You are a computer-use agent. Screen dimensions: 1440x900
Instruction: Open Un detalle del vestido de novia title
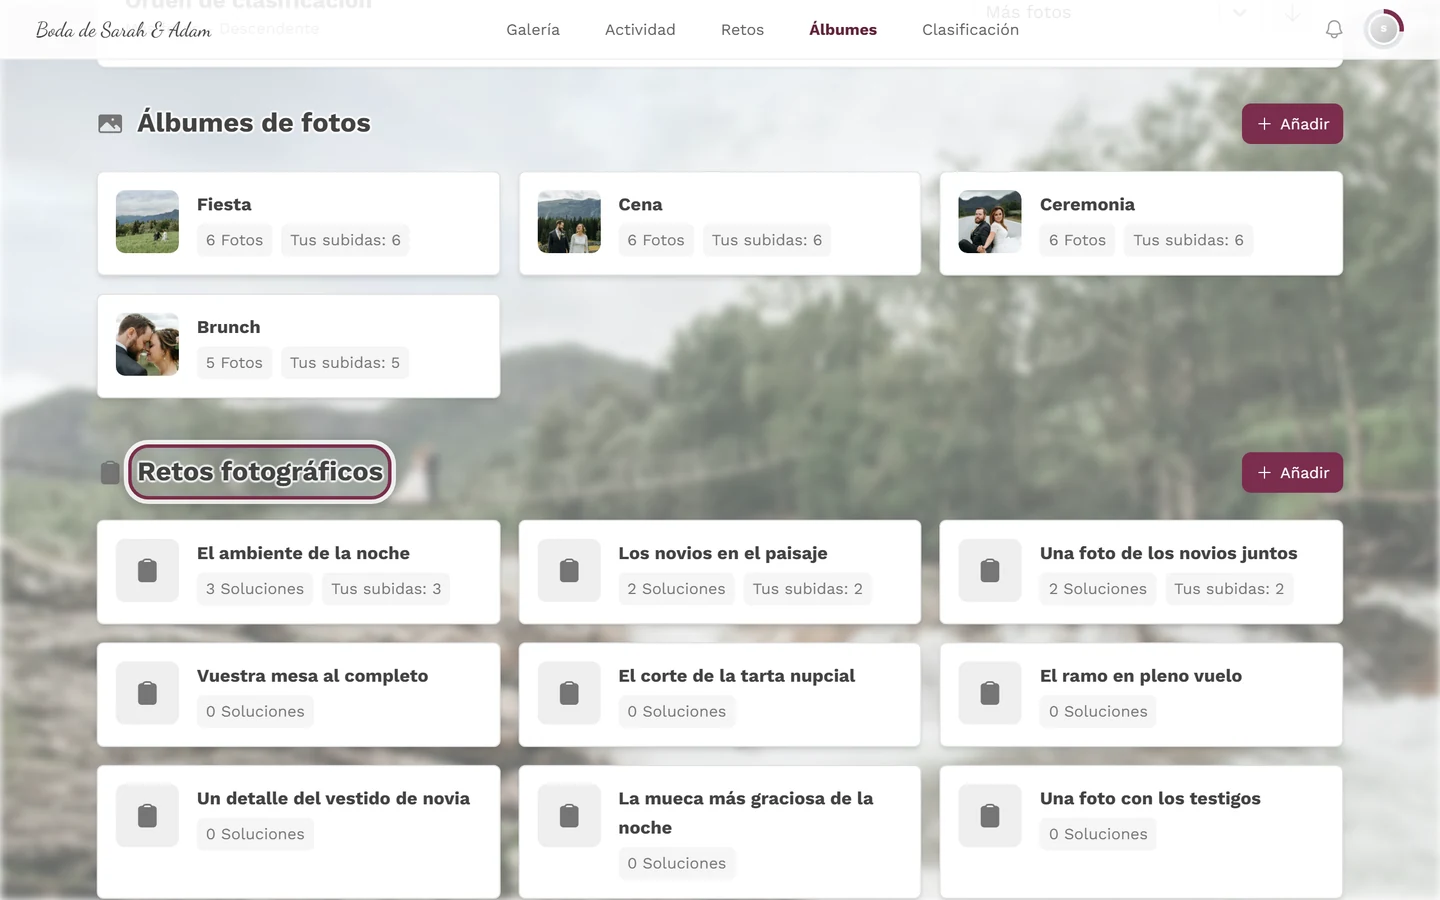coord(333,798)
